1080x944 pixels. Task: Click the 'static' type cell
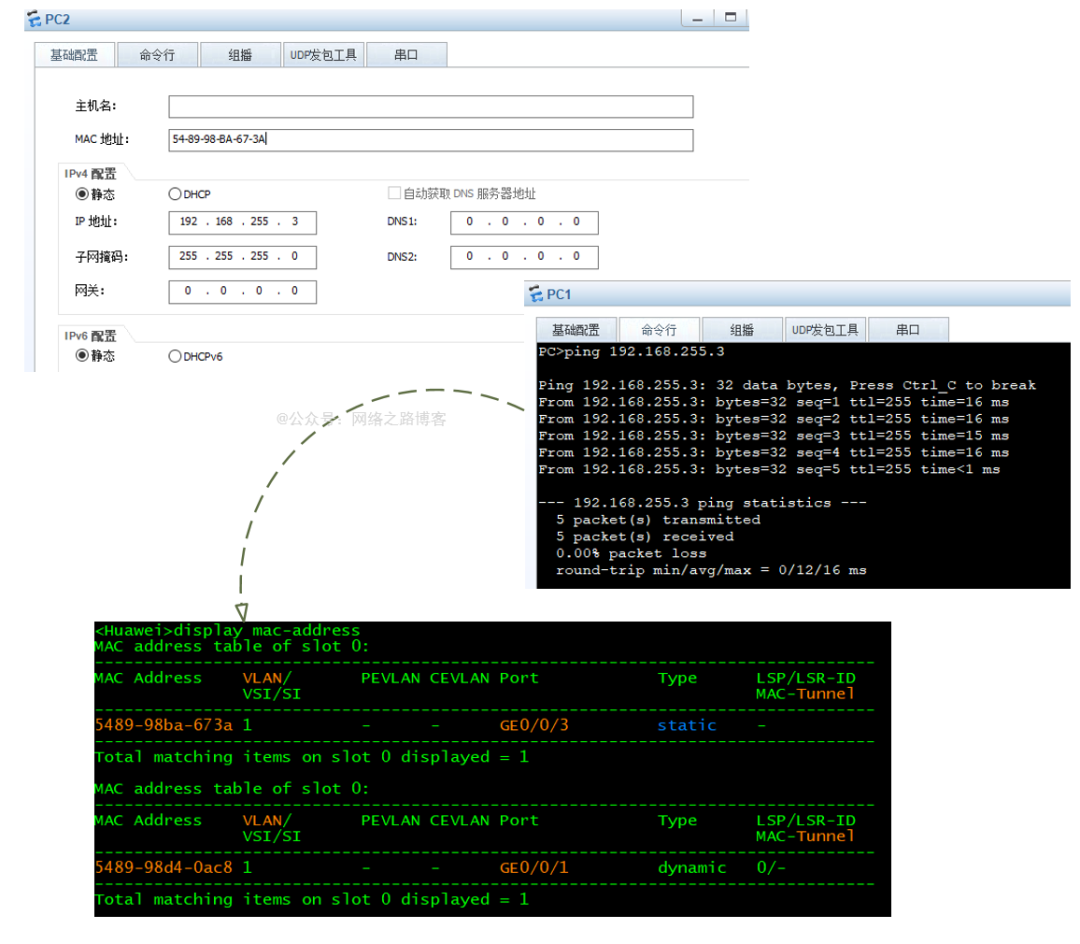tap(687, 725)
